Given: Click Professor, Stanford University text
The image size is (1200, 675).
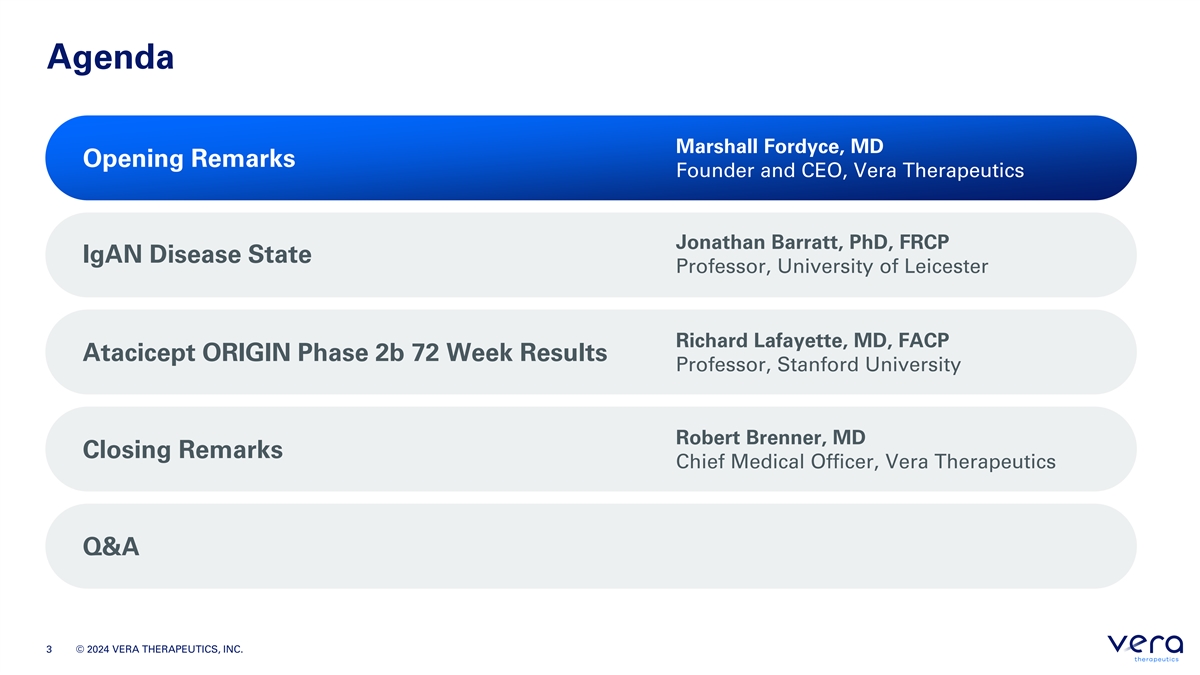Looking at the screenshot, I should click(x=818, y=365).
